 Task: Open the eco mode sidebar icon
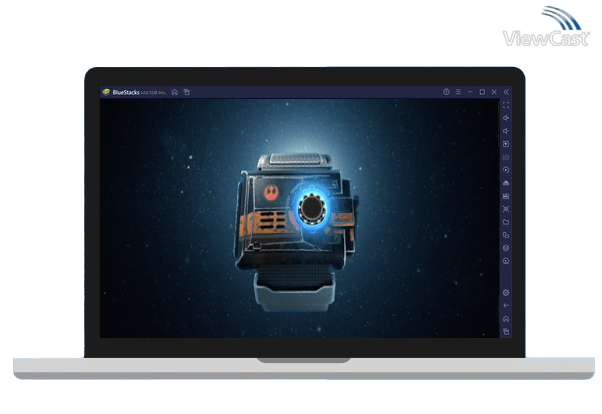[x=506, y=183]
